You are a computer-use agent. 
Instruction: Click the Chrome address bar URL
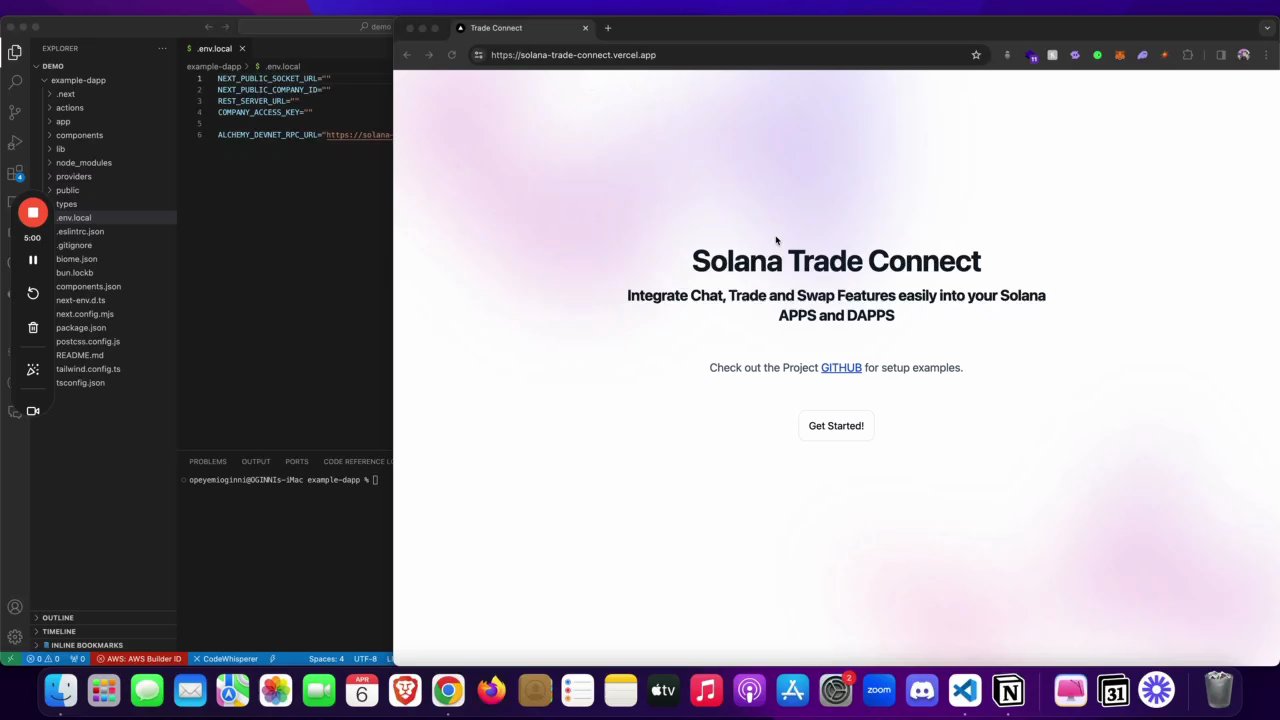(x=573, y=55)
